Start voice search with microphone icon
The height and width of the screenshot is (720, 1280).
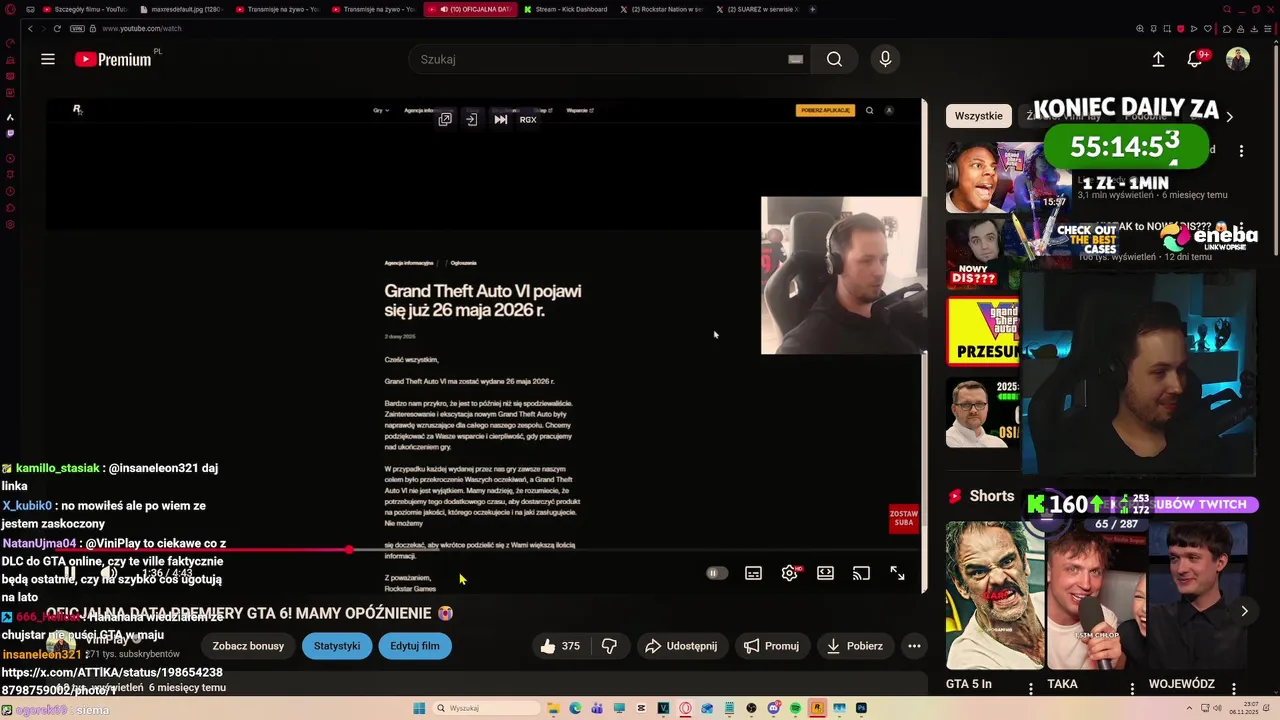coord(885,59)
